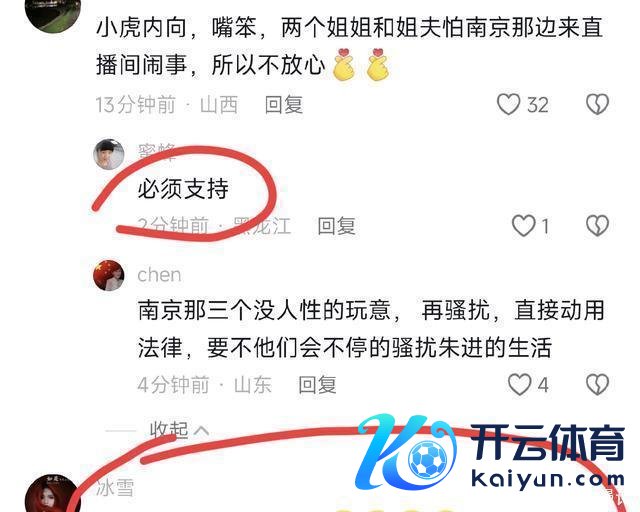Dislike the Shanxi comment with broken heart
This screenshot has height=512, width=640.
pyautogui.click(x=597, y=104)
